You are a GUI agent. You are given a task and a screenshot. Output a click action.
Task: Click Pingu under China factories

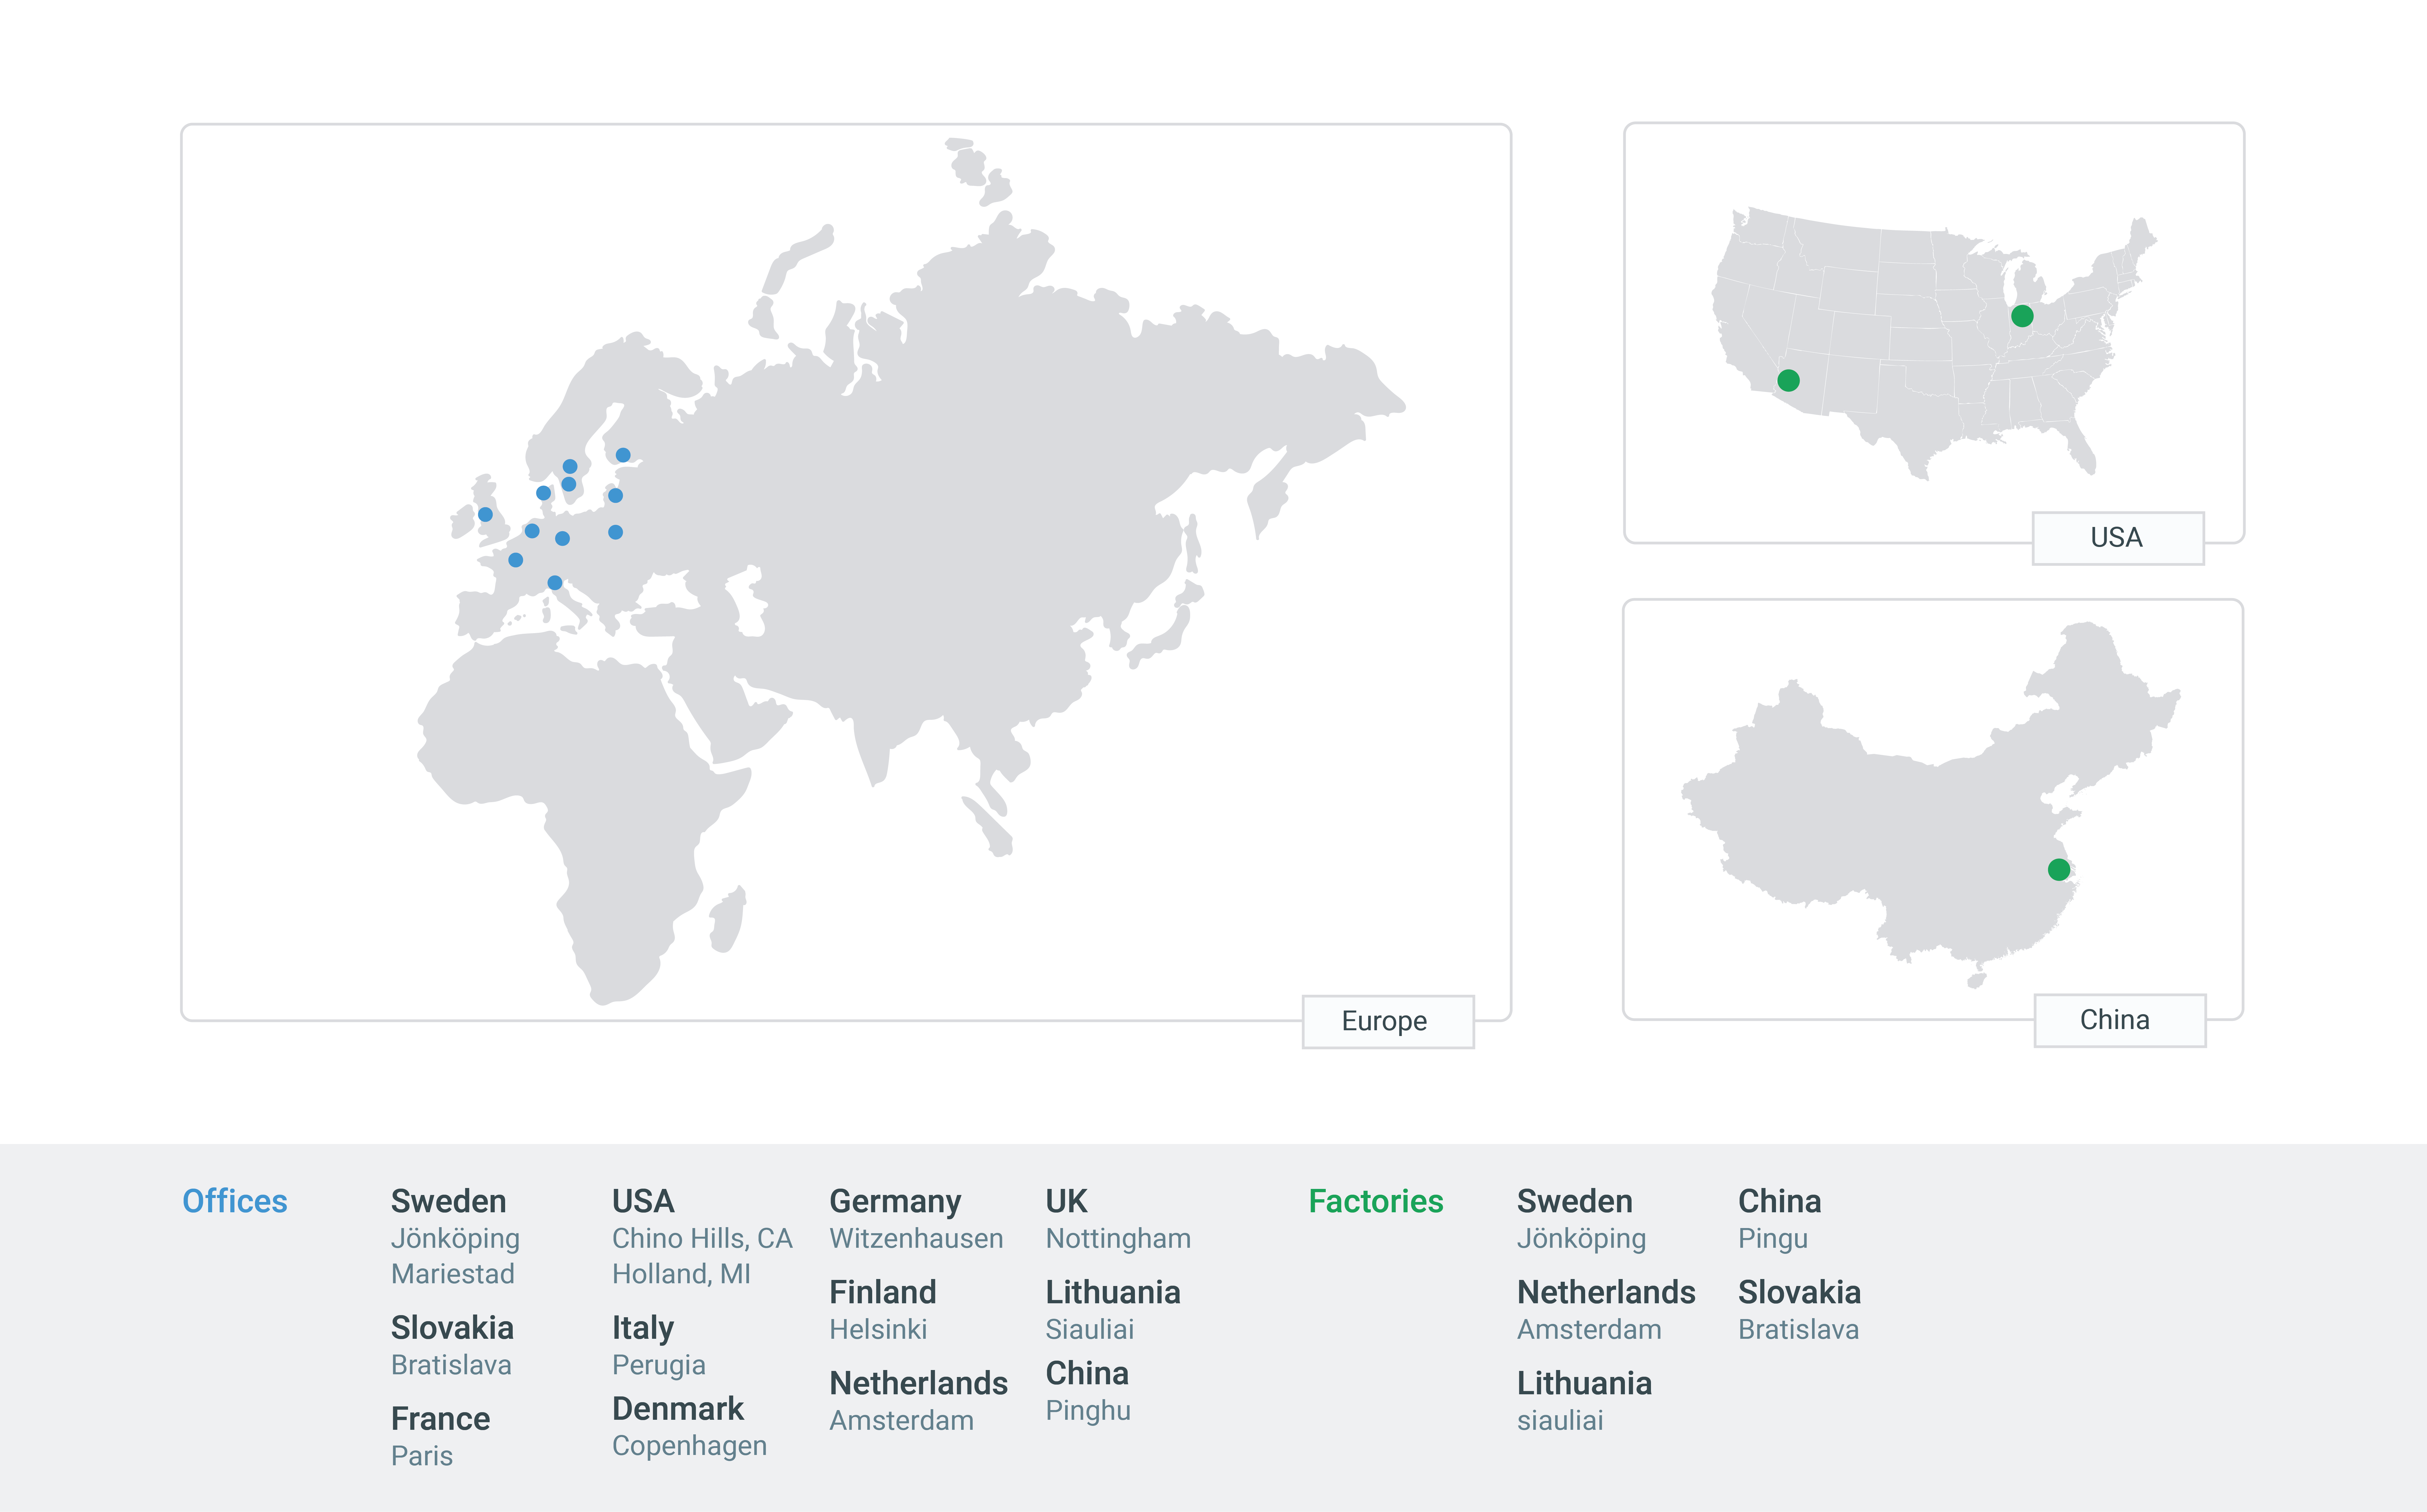pos(1773,1239)
